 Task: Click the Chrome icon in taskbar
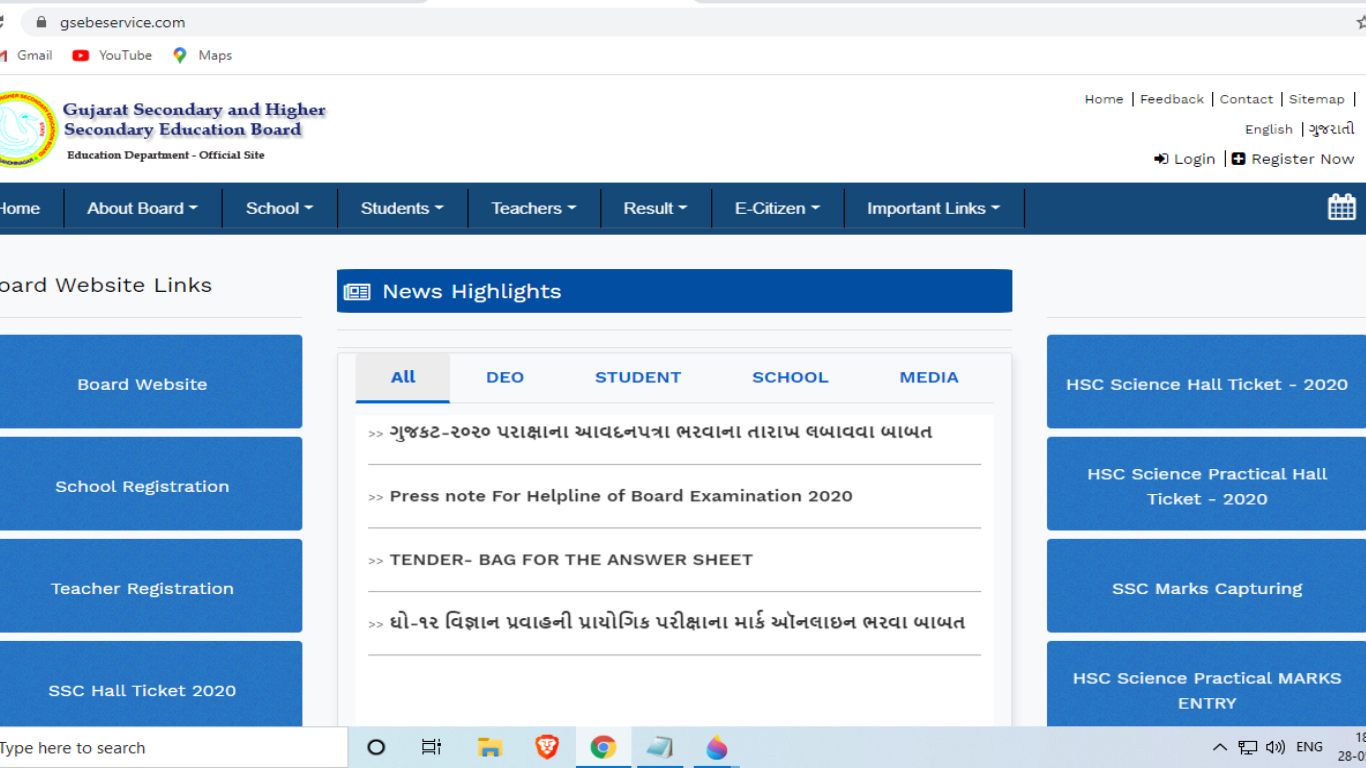pos(603,747)
